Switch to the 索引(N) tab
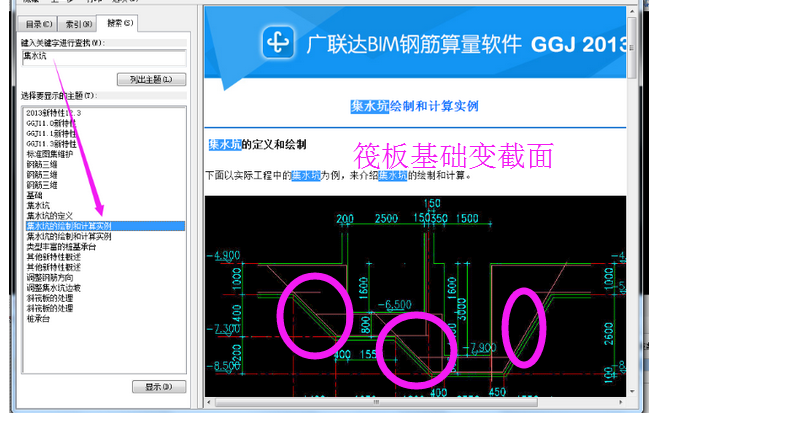 point(77,24)
